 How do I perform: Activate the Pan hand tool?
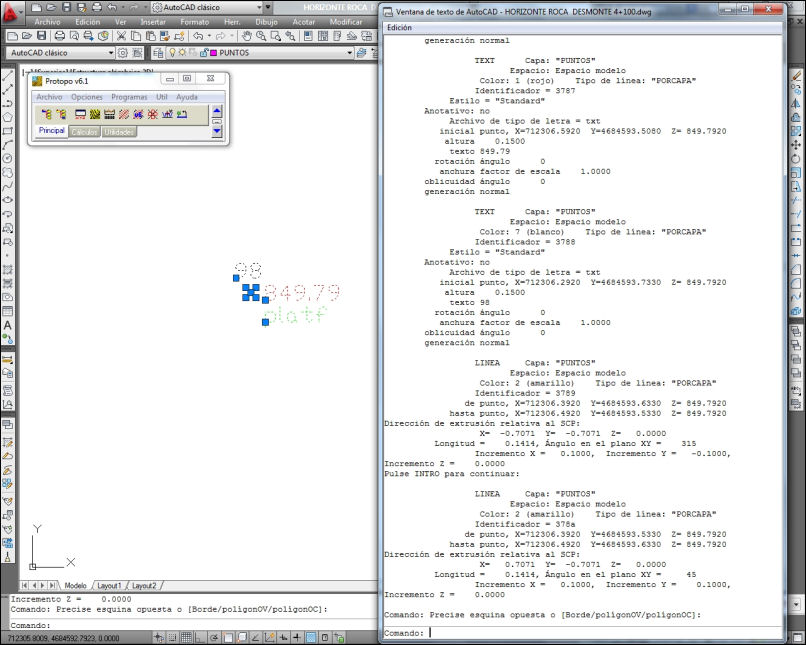(x=247, y=36)
